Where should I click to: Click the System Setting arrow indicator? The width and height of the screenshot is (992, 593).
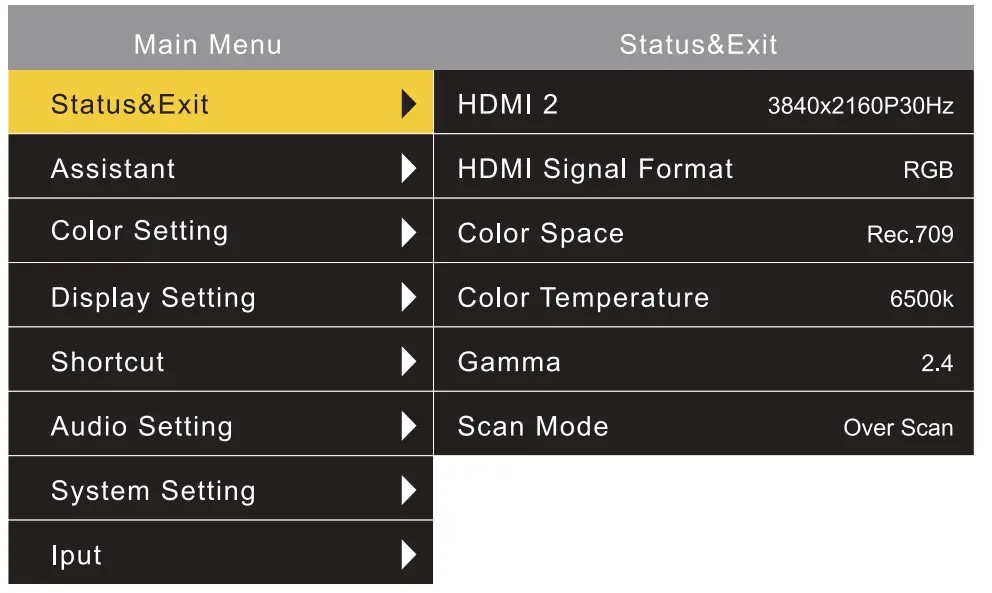410,489
